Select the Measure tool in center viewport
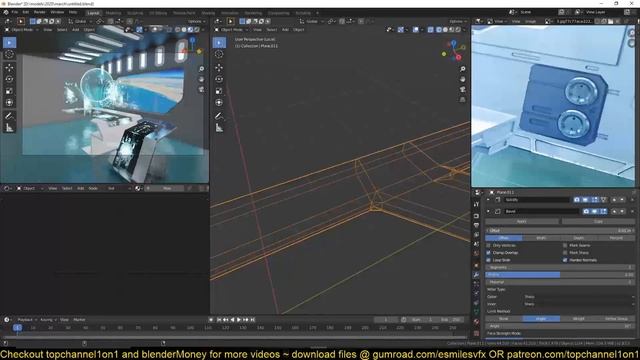 pyautogui.click(x=219, y=128)
